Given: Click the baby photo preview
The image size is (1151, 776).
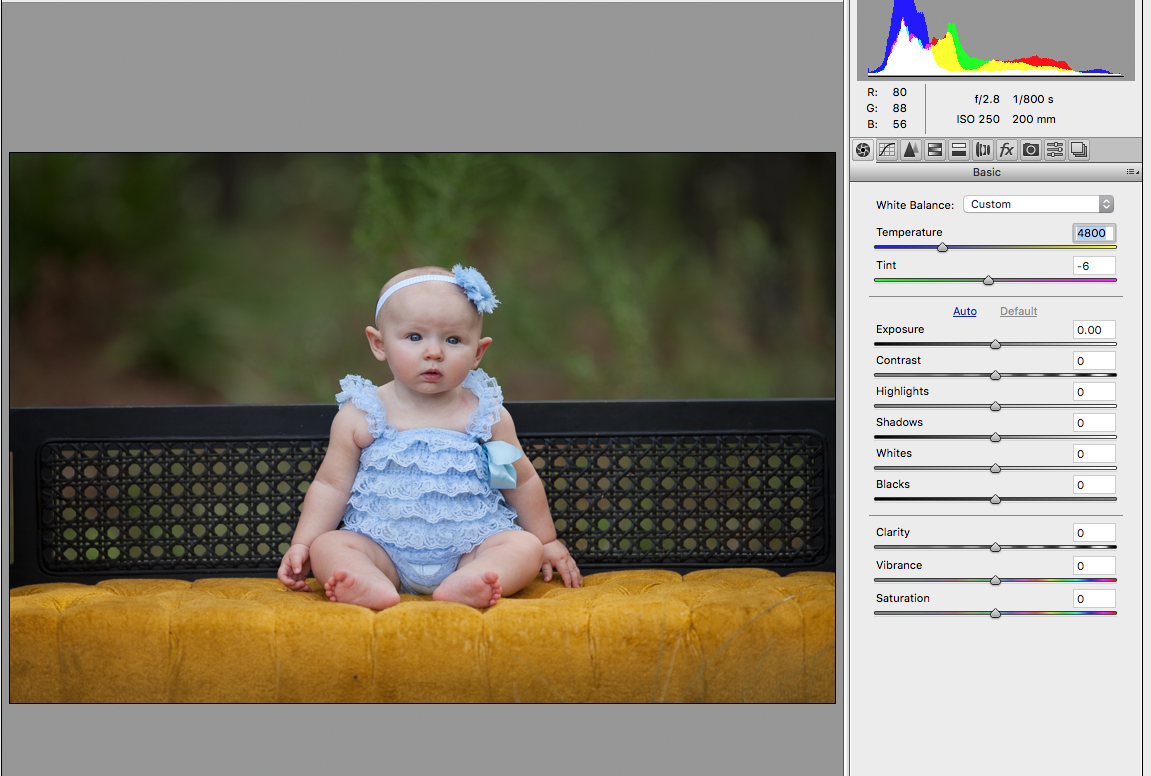Looking at the screenshot, I should pyautogui.click(x=422, y=427).
